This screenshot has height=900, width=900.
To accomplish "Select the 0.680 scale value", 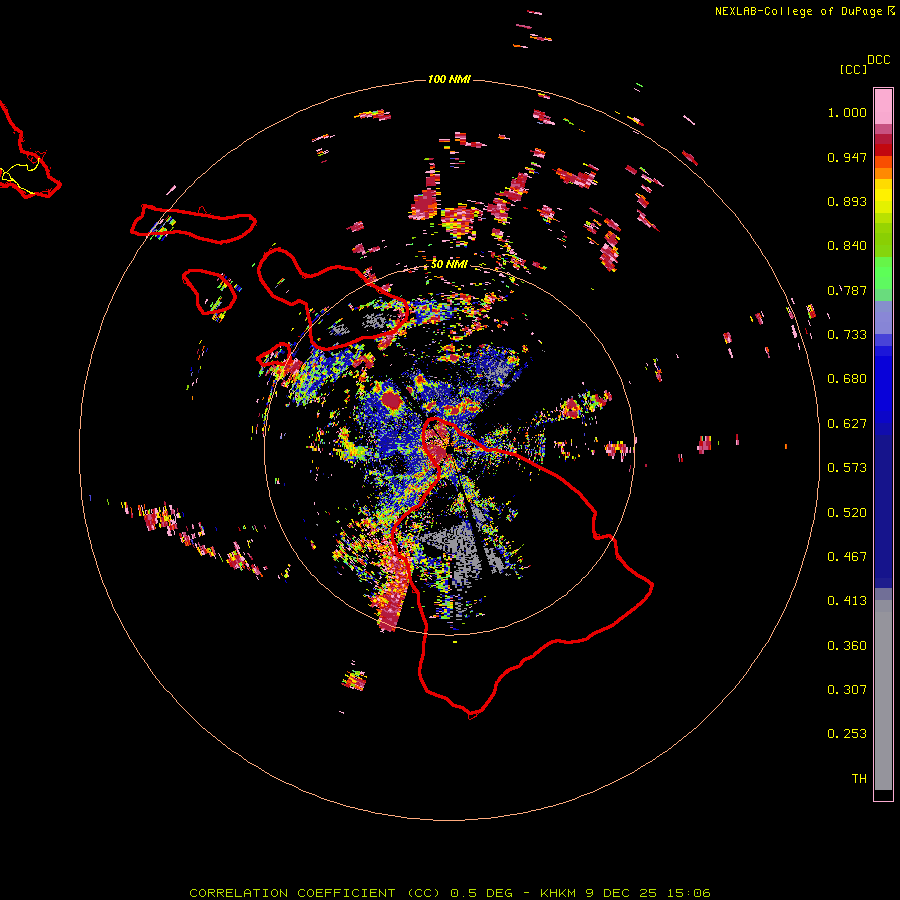I will pyautogui.click(x=847, y=379).
